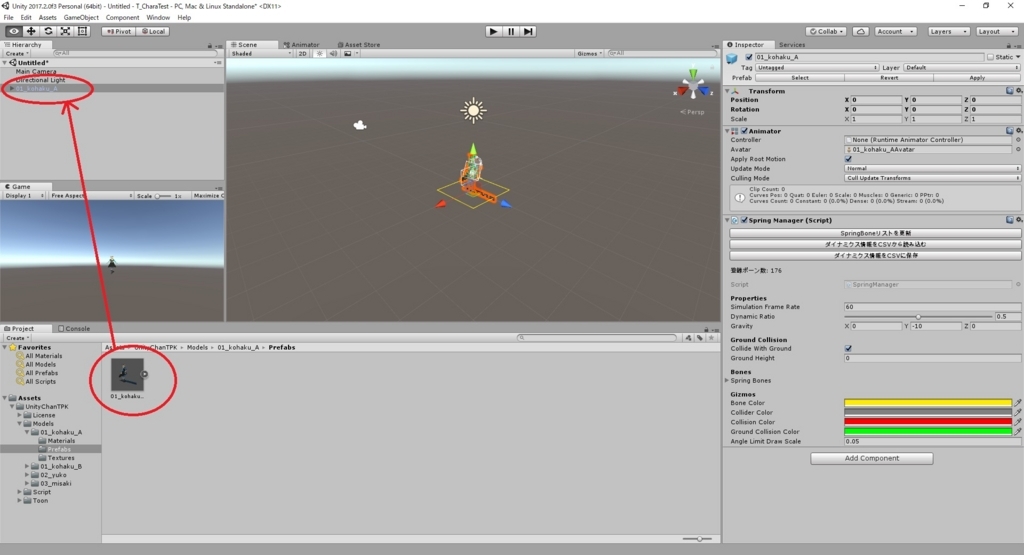The image size is (1024, 555).
Task: Open scene effects image icon
Action: [348, 54]
